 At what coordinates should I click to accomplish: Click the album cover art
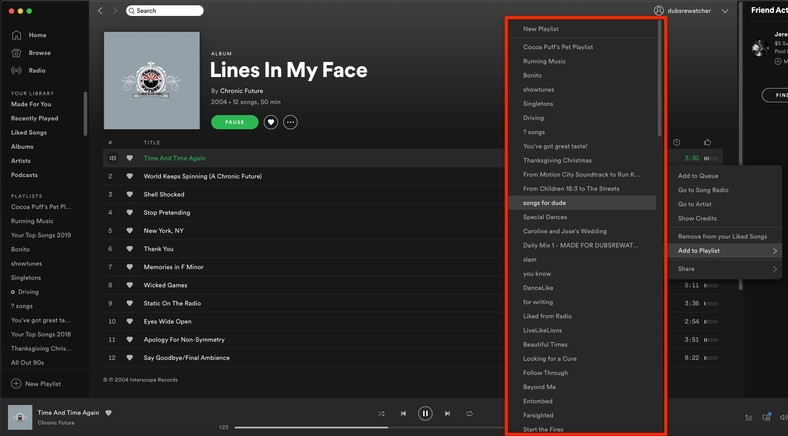152,80
